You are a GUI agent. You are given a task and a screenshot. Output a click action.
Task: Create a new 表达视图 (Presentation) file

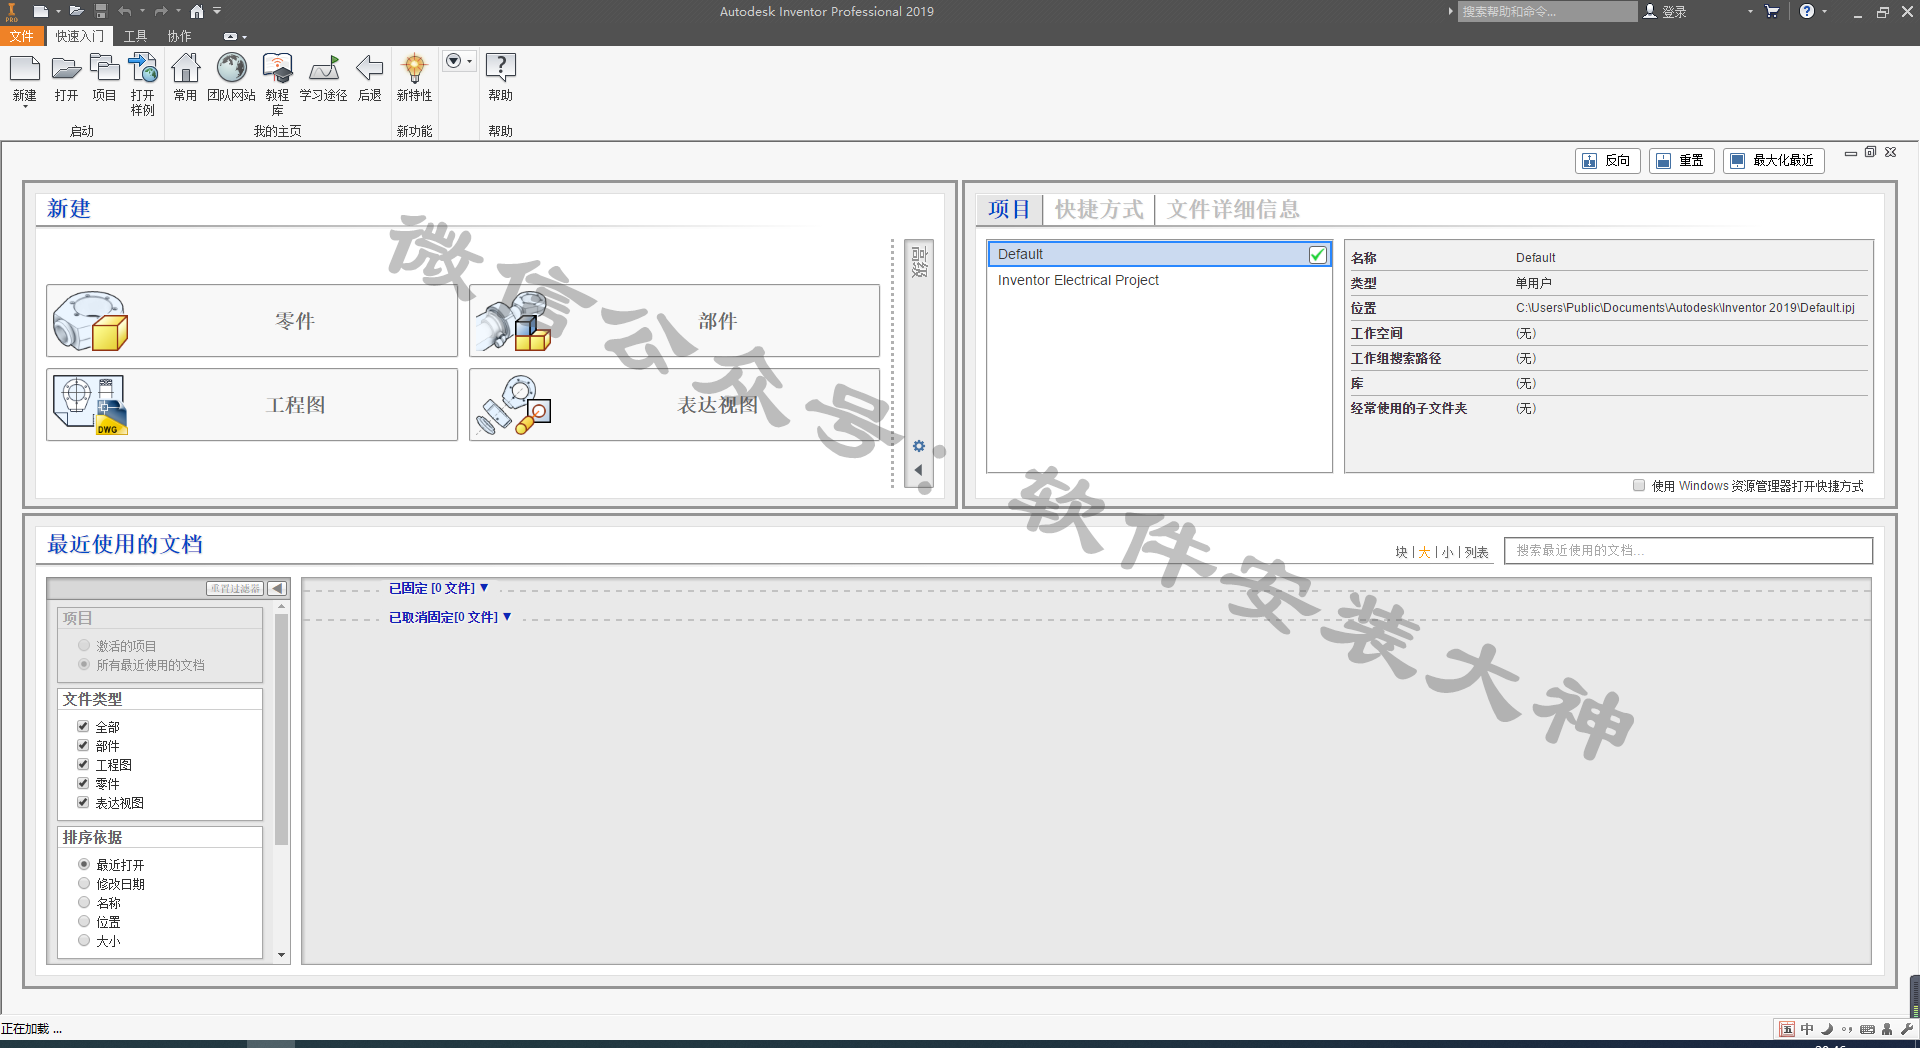(x=675, y=405)
